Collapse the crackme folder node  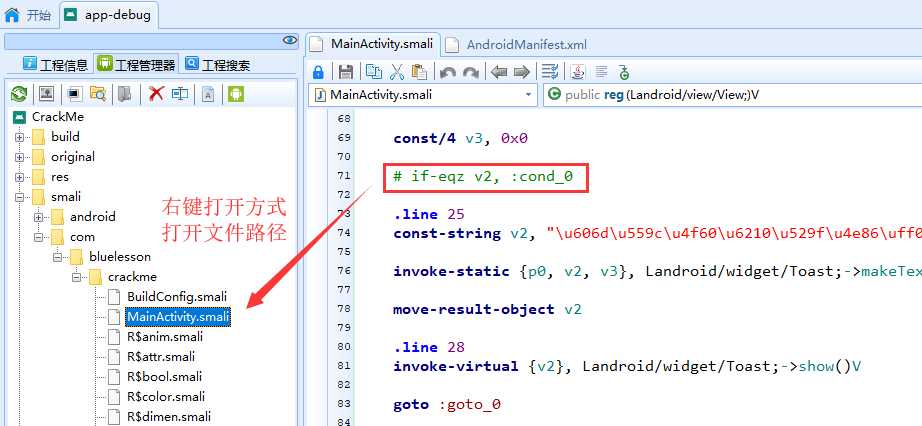tap(76, 278)
